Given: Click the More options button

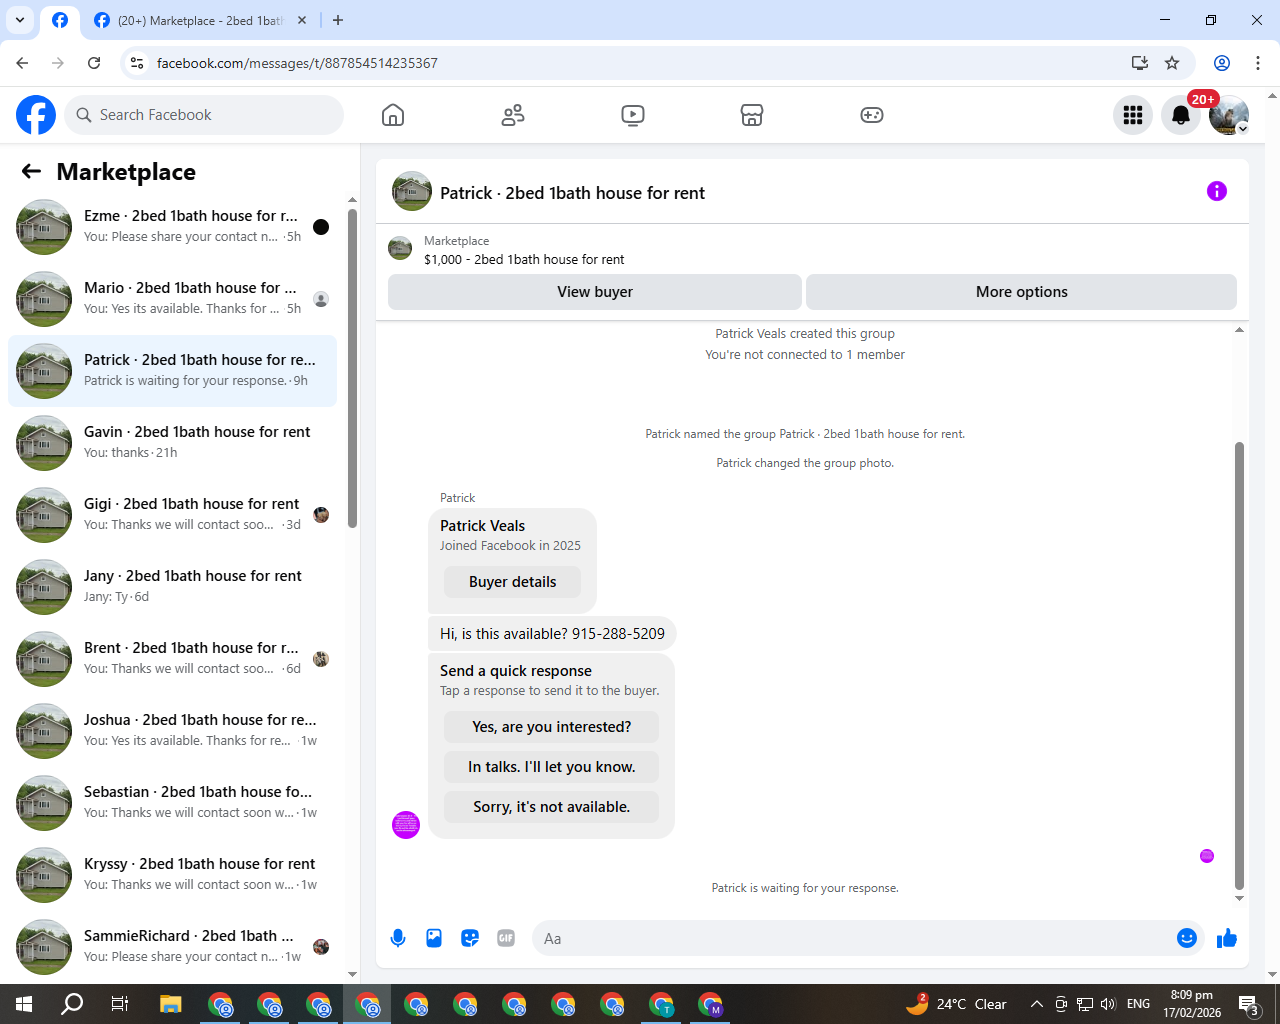Looking at the screenshot, I should [1021, 292].
